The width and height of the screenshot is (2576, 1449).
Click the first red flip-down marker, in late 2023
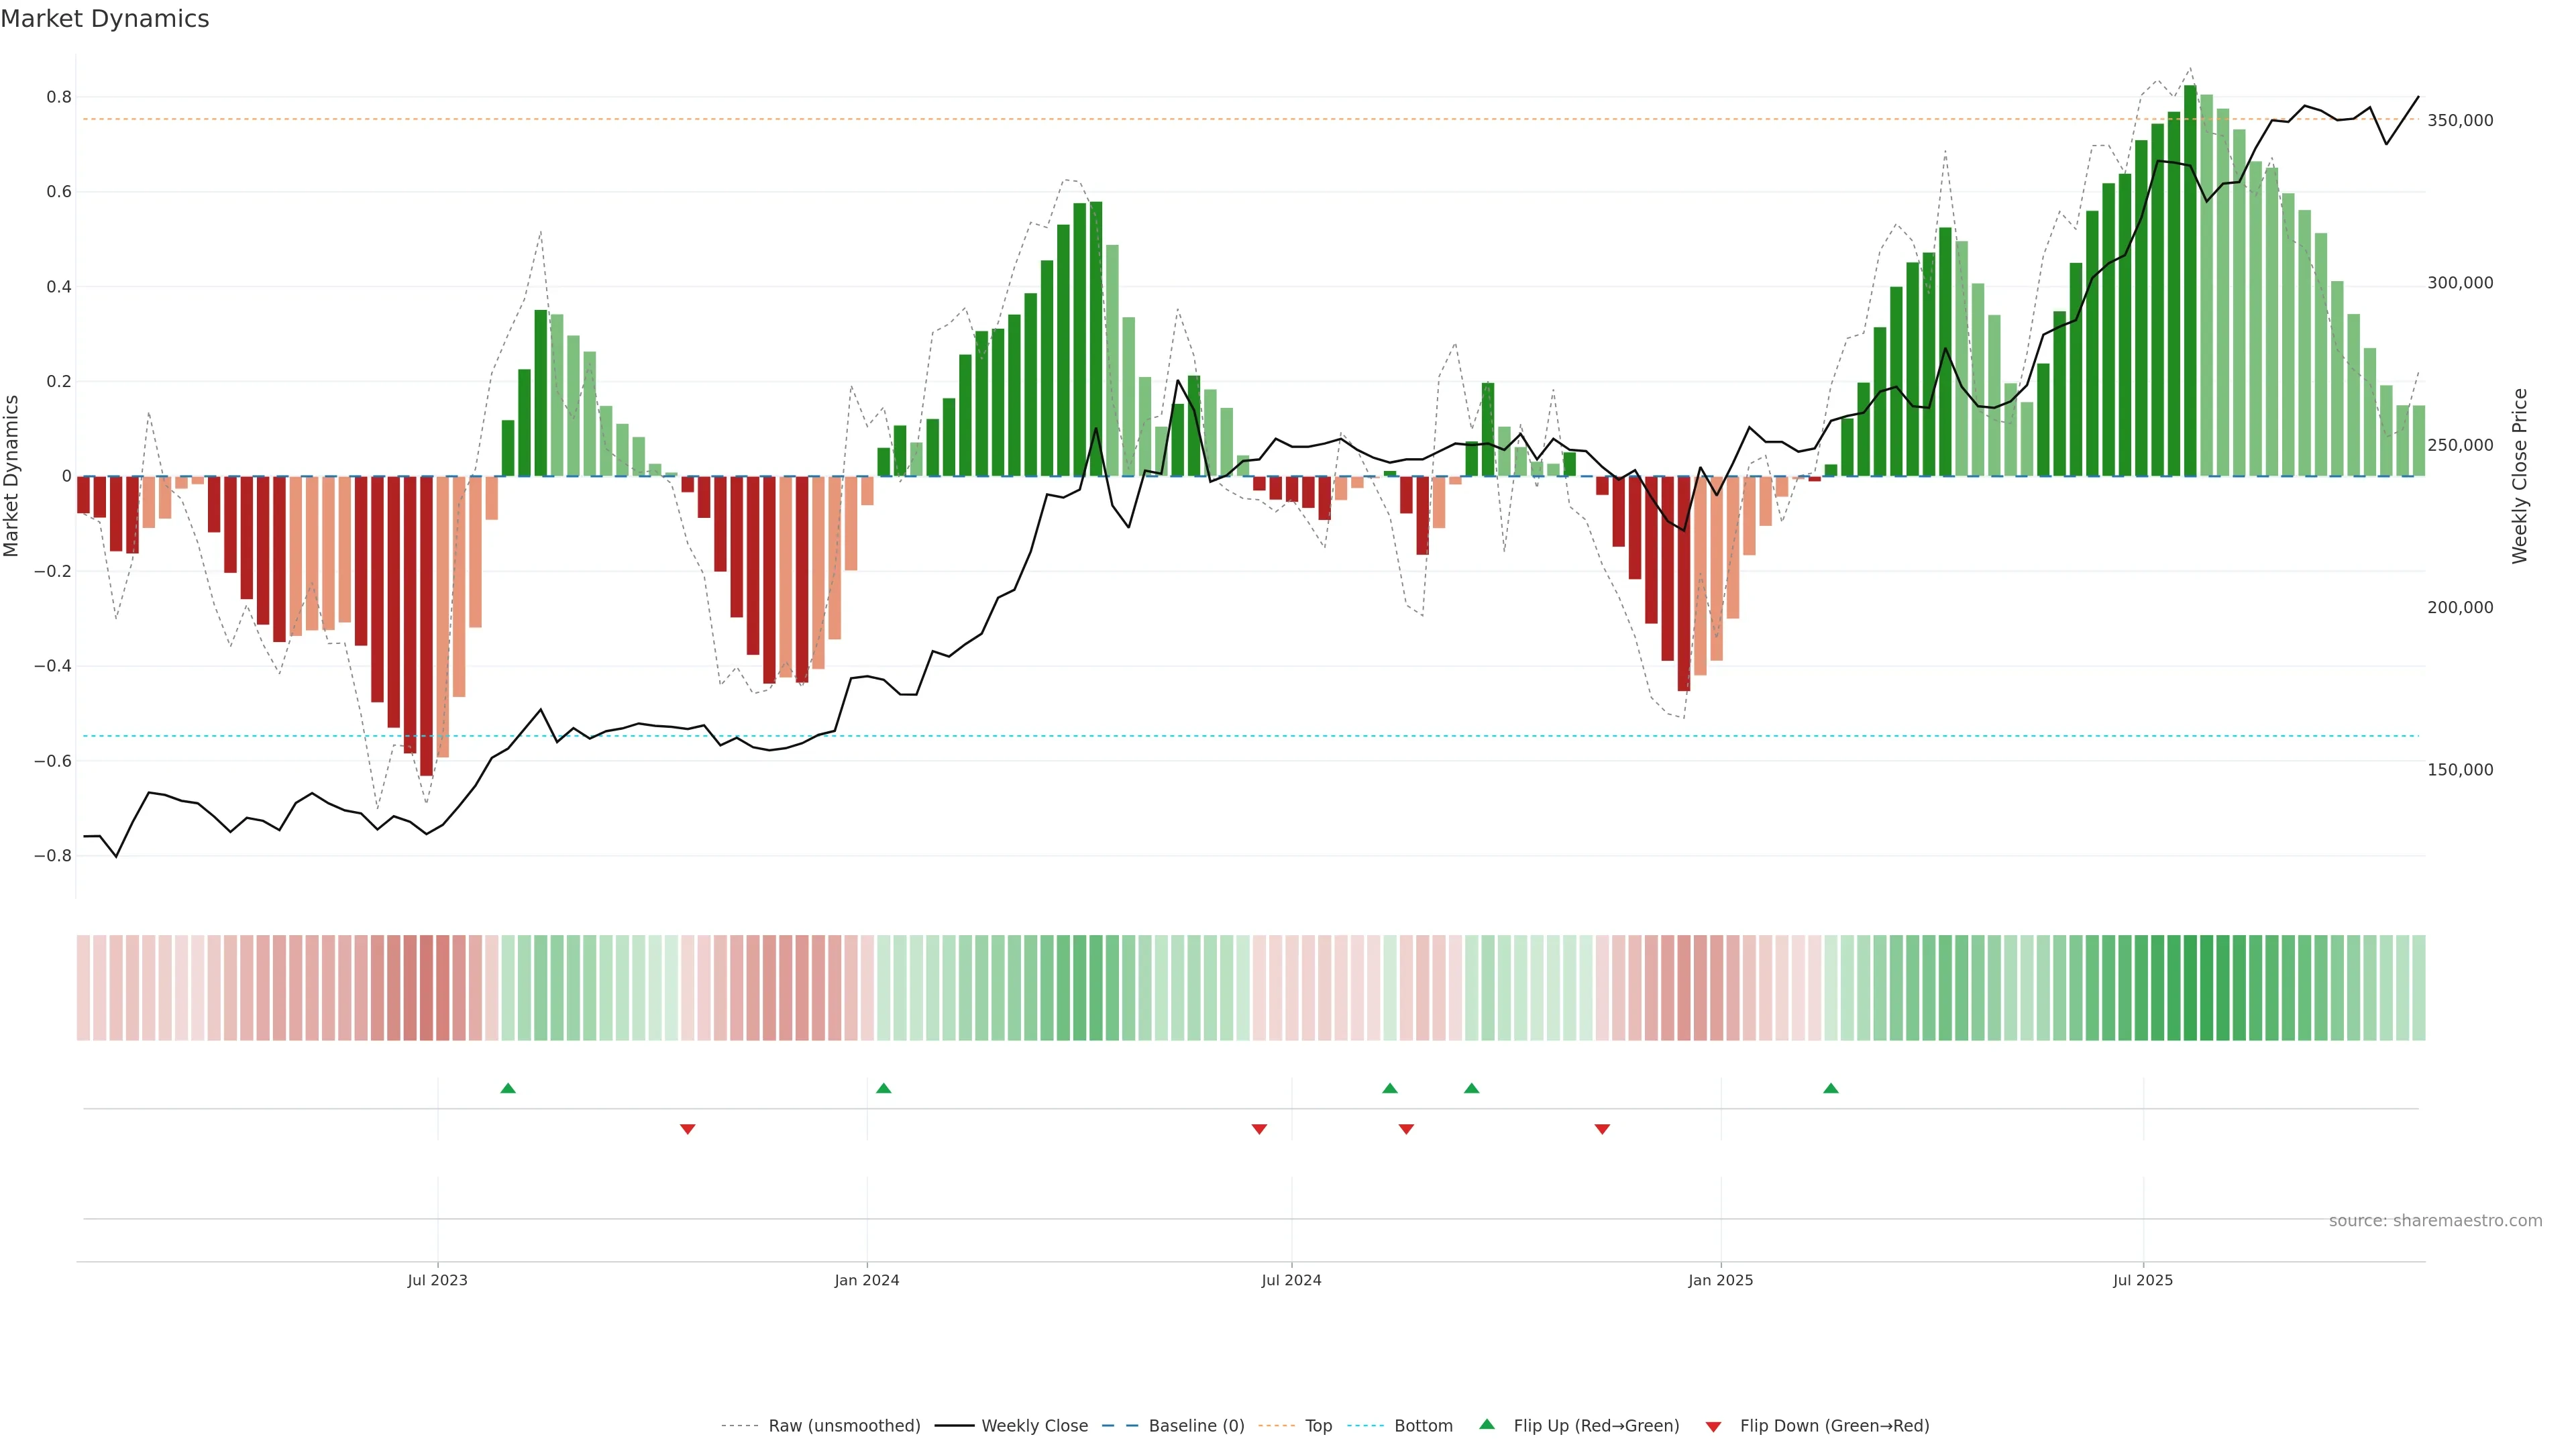coord(687,1129)
